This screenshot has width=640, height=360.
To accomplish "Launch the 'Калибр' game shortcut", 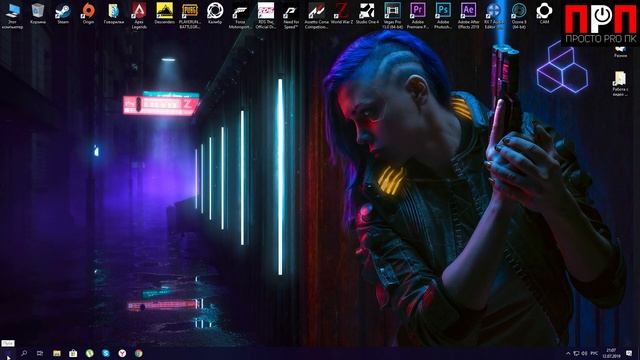I will tap(215, 13).
